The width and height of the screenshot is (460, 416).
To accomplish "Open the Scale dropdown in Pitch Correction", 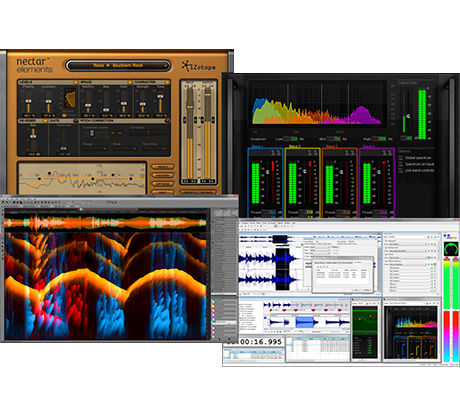I will (124, 149).
